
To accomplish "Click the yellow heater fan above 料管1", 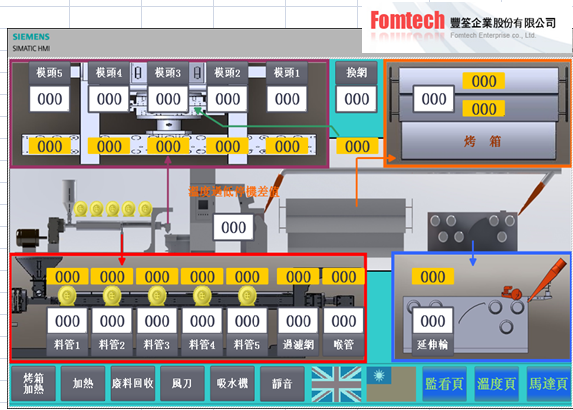I will (67, 295).
